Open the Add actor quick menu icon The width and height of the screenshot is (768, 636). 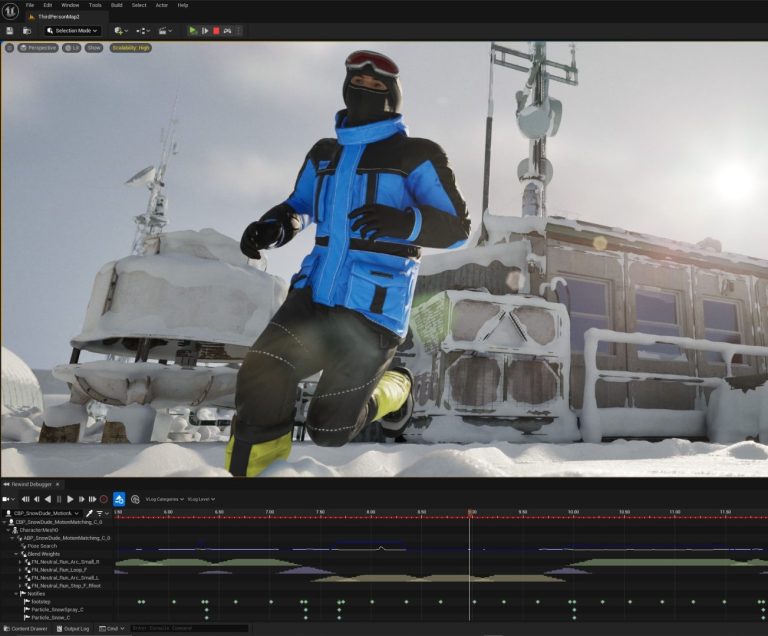120,31
